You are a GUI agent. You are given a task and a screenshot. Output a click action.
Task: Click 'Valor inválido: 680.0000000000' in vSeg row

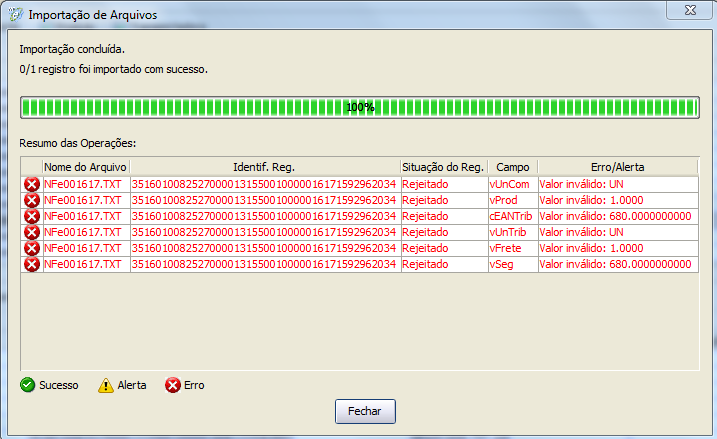point(615,264)
